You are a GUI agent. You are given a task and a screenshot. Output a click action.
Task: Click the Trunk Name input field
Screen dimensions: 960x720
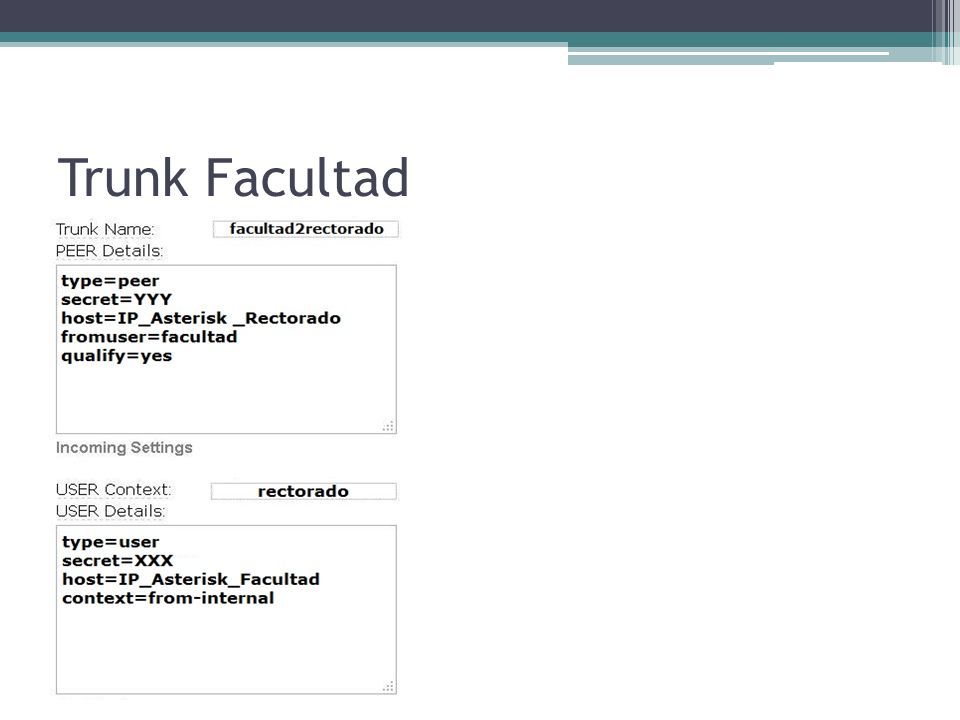click(306, 229)
